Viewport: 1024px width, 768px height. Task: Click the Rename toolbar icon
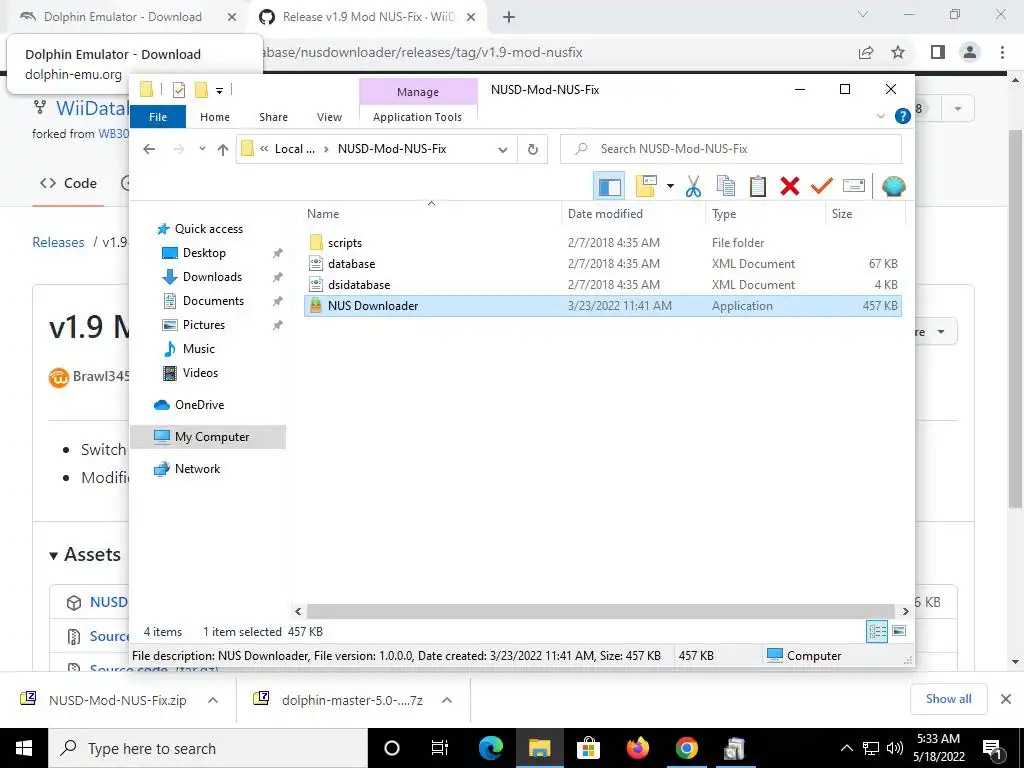tap(854, 187)
